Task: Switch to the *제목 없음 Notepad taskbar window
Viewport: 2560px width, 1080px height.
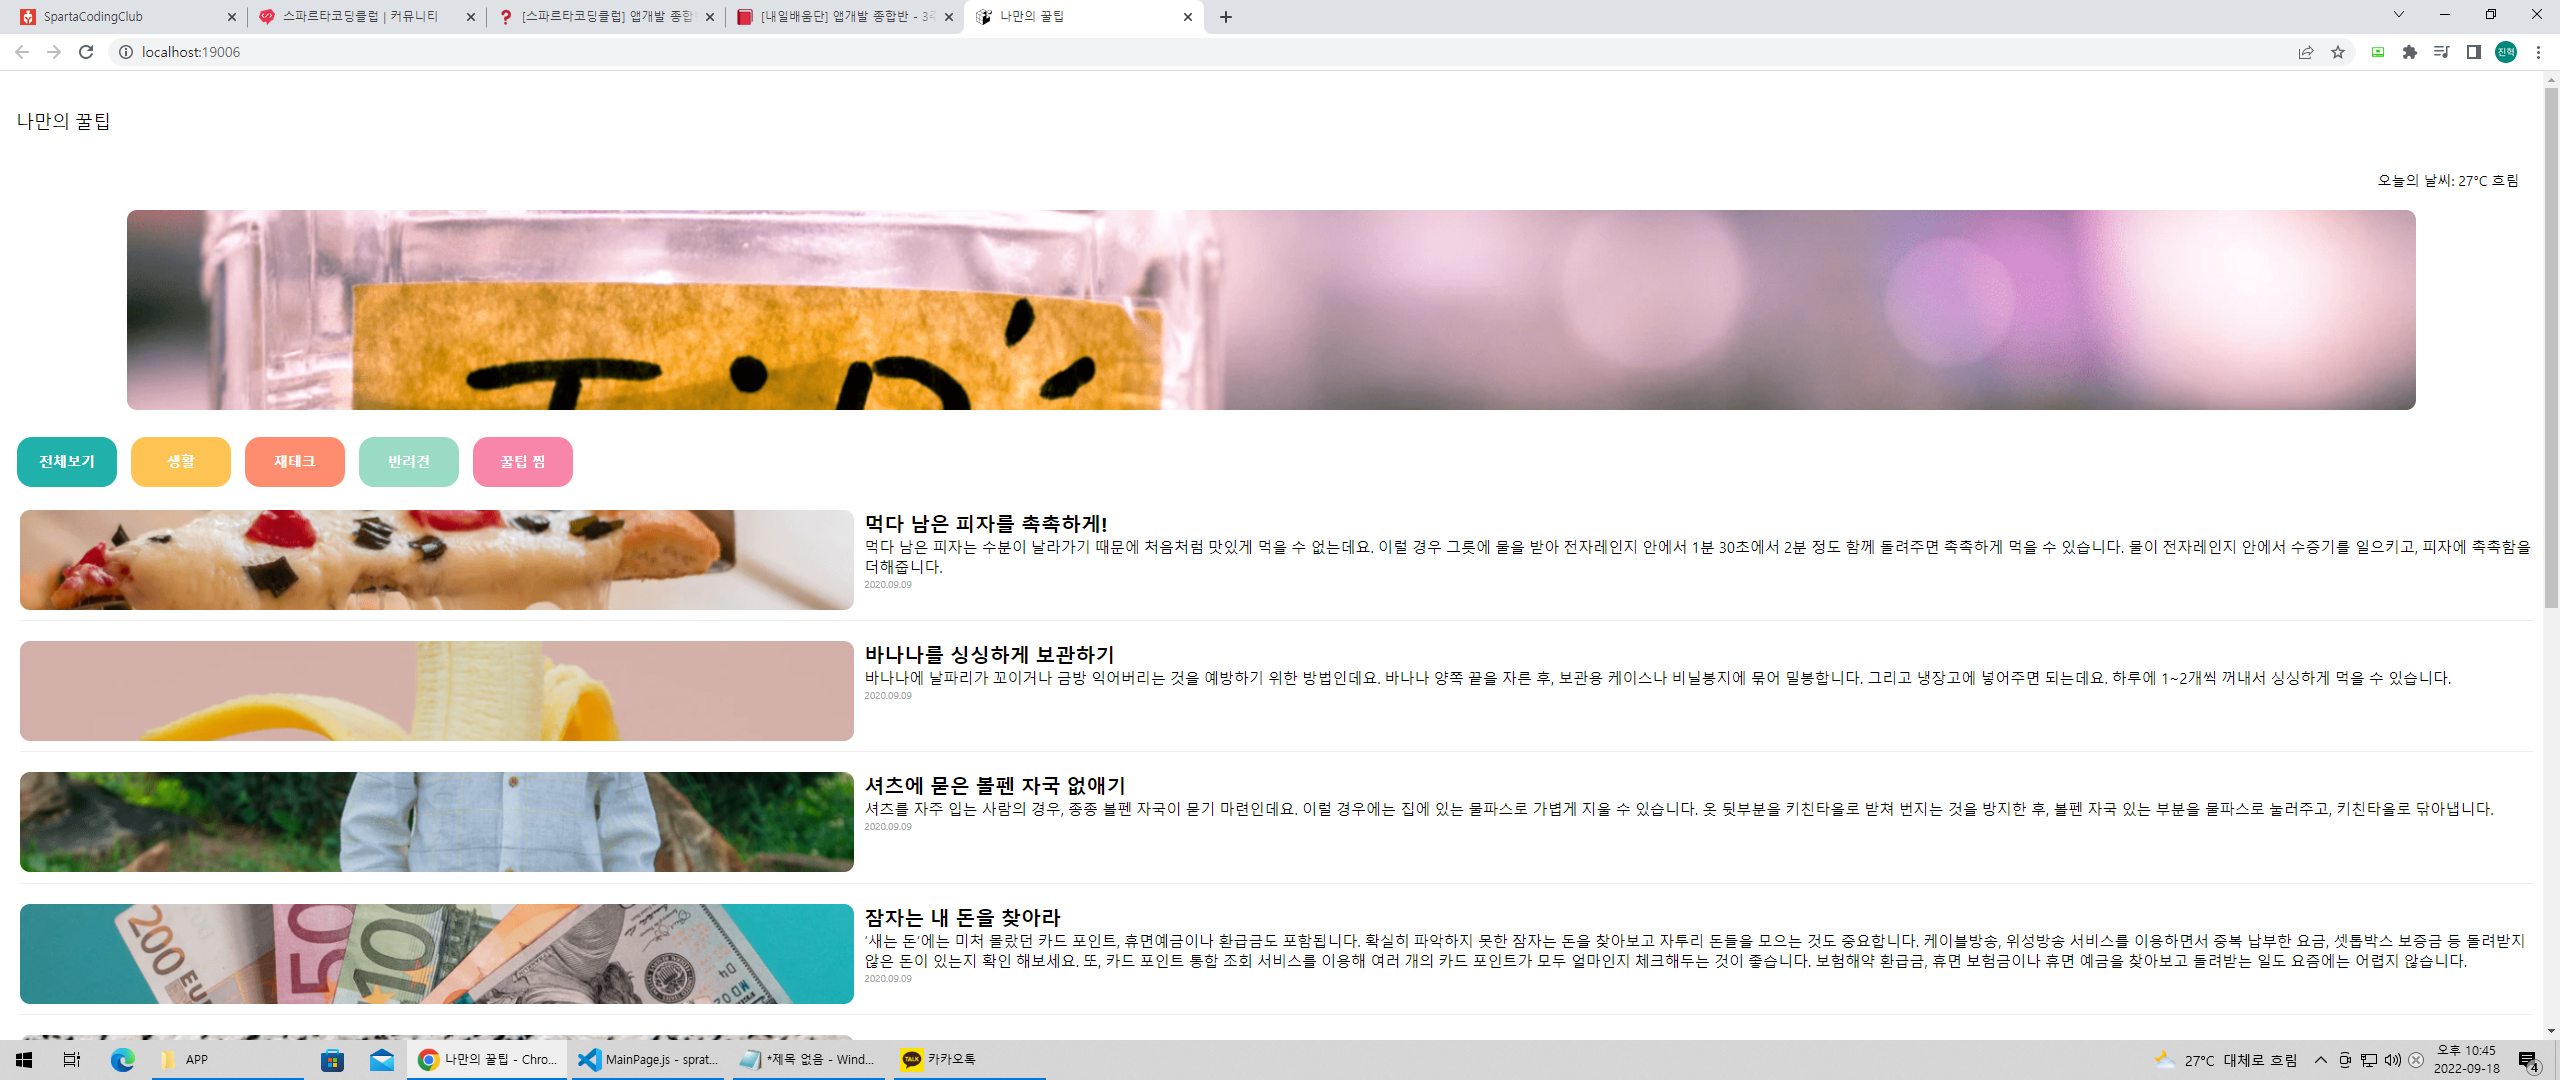Action: pos(809,1060)
